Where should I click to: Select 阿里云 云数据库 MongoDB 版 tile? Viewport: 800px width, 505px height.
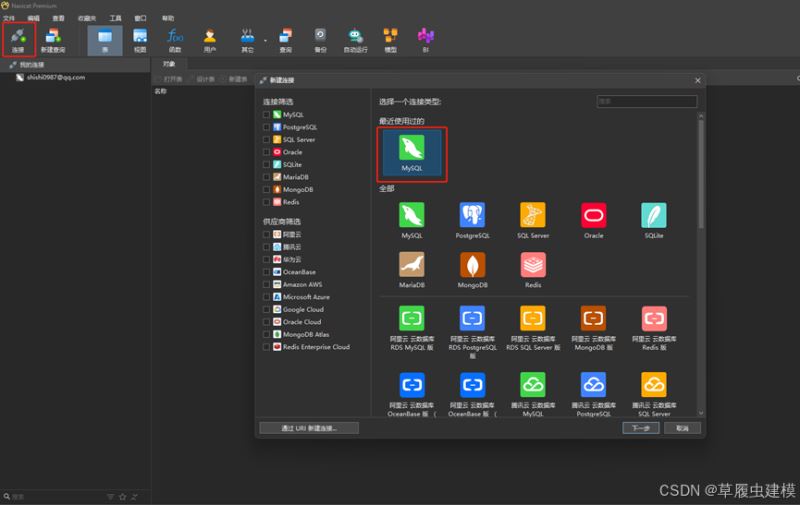593,328
